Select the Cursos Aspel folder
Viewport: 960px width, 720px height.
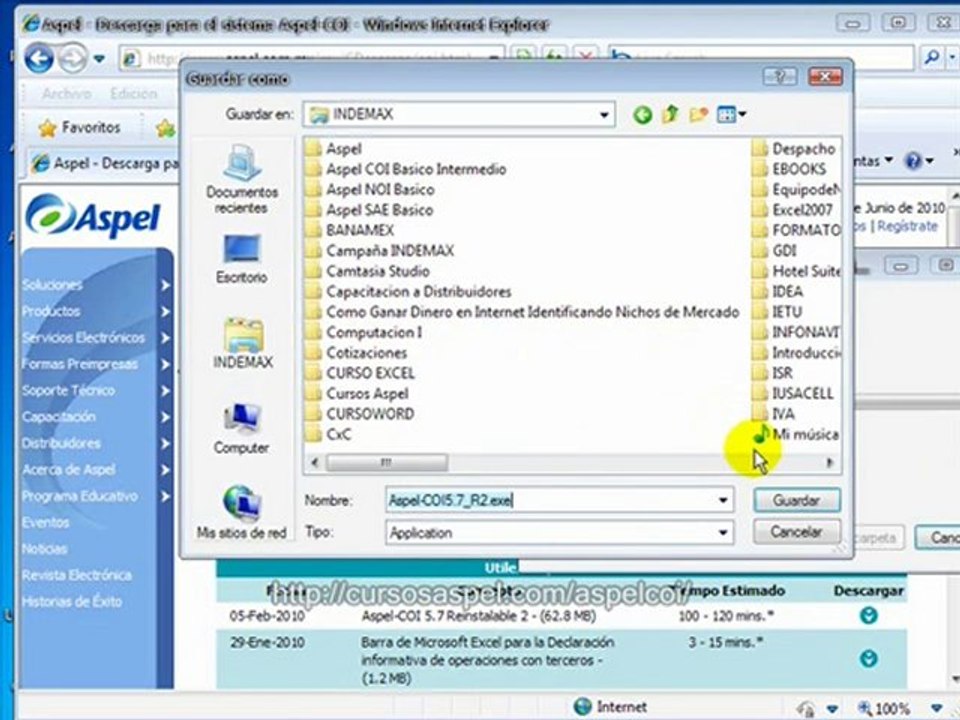[x=358, y=394]
